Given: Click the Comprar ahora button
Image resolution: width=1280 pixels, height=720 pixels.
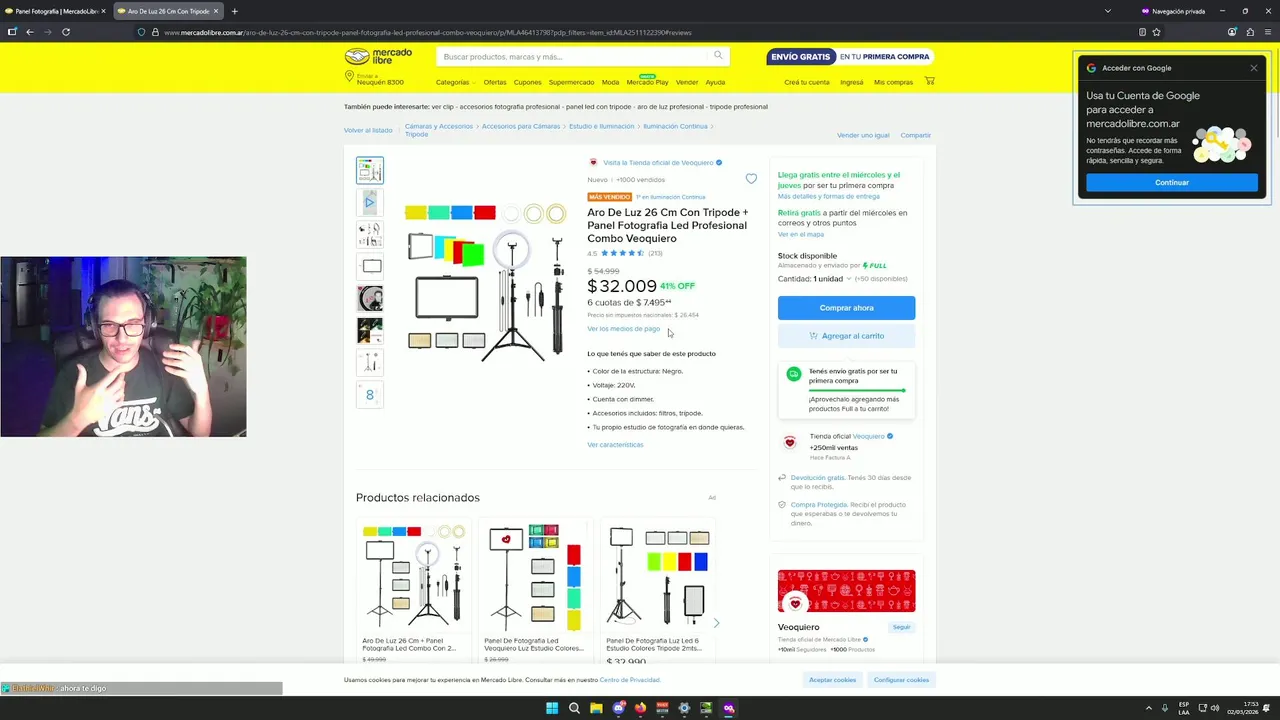Looking at the screenshot, I should (847, 308).
